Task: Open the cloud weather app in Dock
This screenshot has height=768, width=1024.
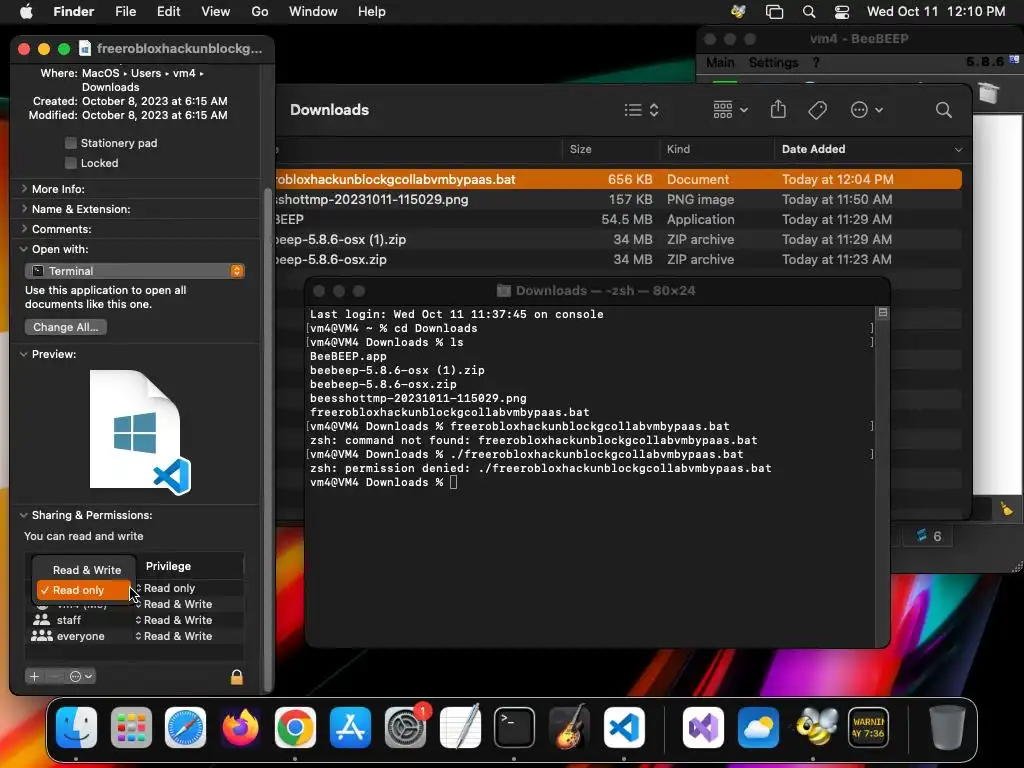Action: 758,728
